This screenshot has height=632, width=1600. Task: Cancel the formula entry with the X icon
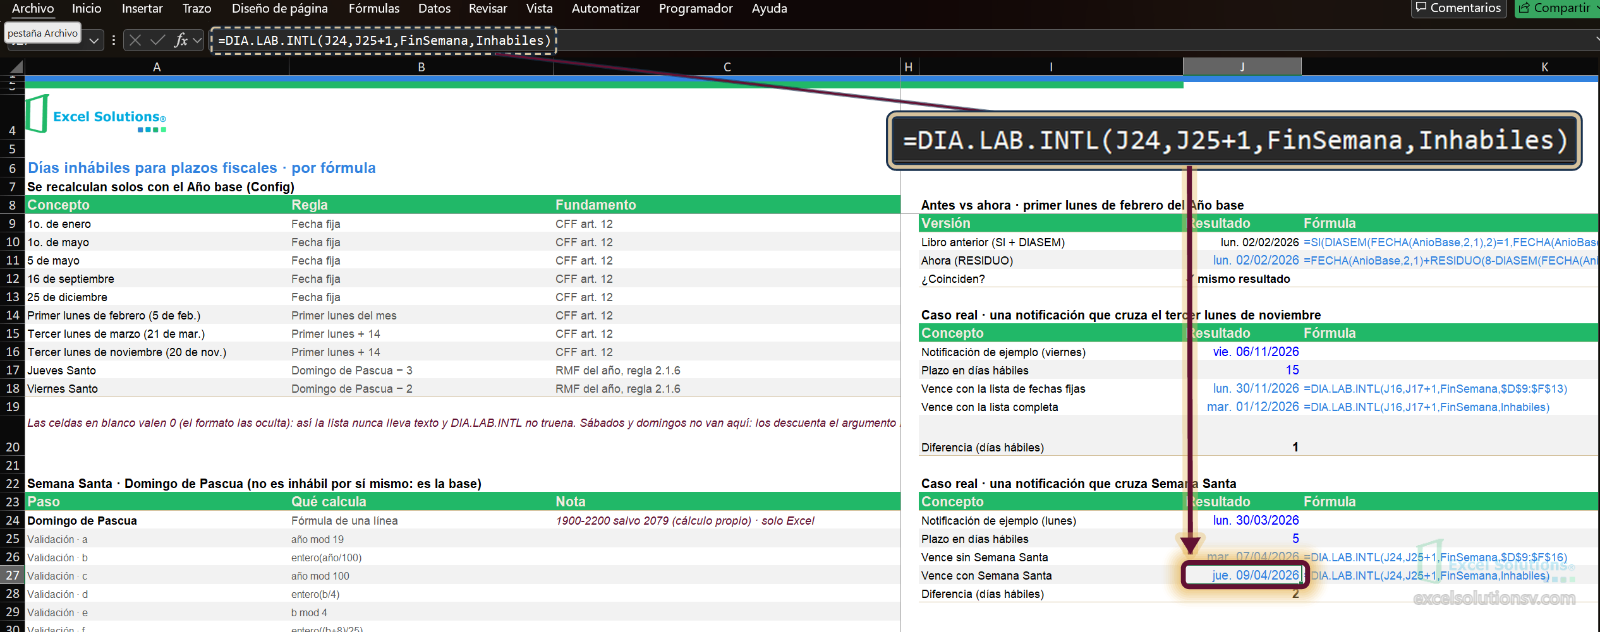135,40
